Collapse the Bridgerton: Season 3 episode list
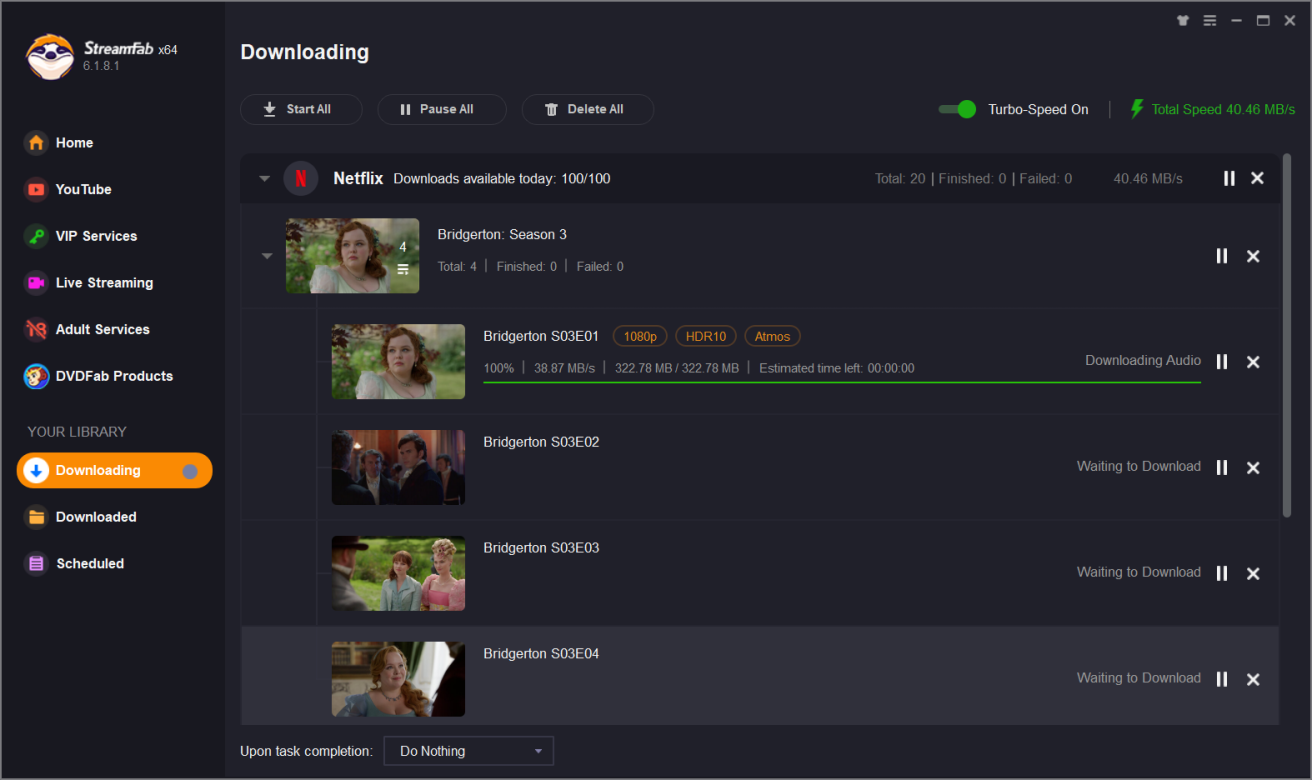Image resolution: width=1312 pixels, height=780 pixels. coord(267,256)
